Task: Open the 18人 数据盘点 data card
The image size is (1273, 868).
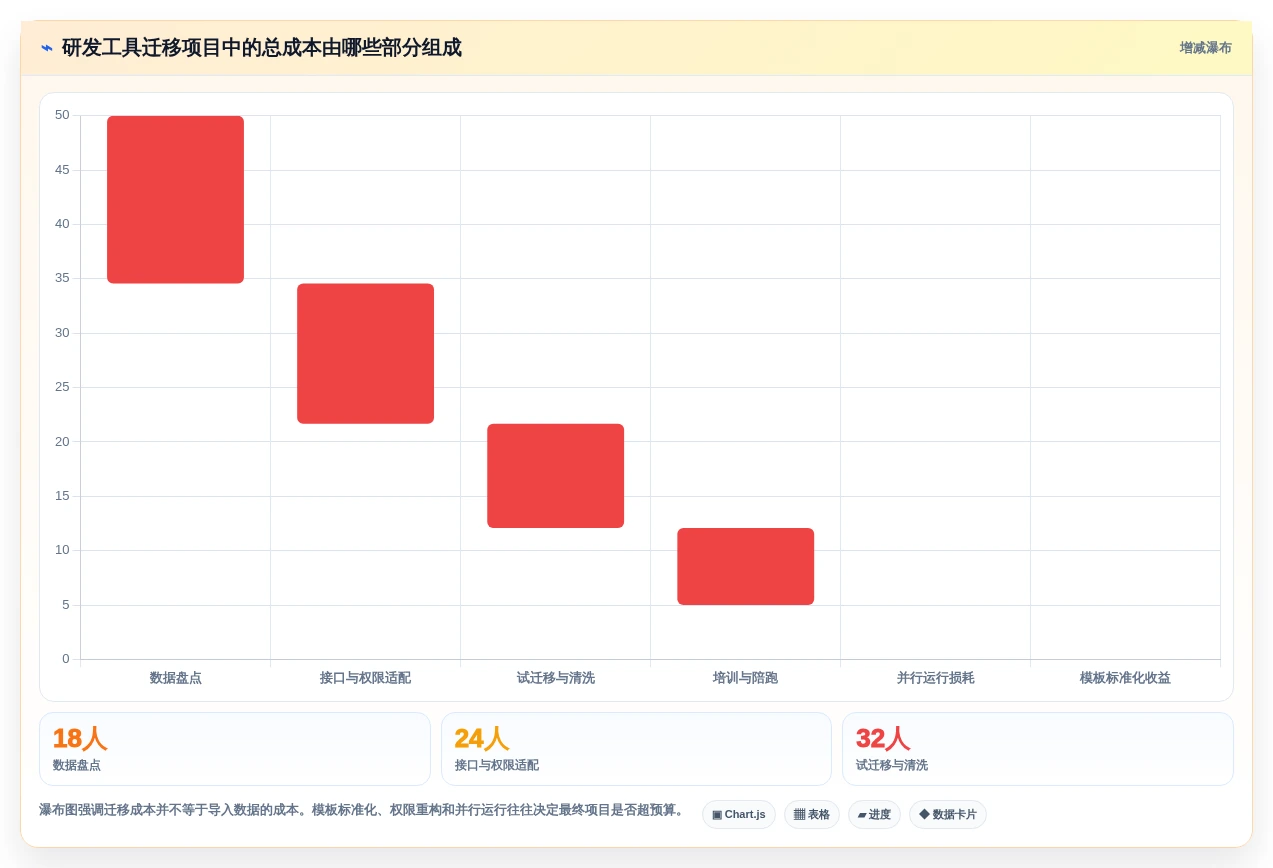Action: point(235,749)
